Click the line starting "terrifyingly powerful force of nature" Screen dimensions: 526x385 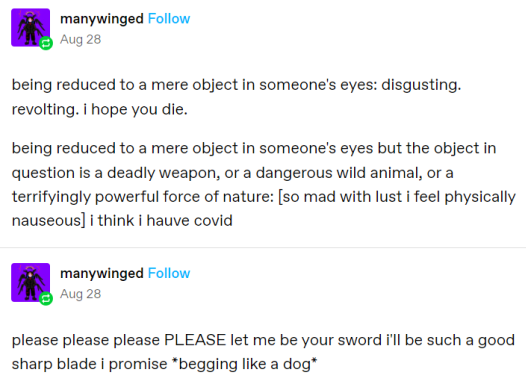pos(264,197)
